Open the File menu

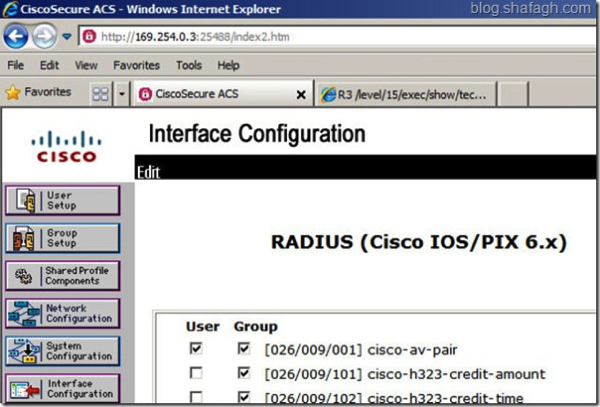[15, 65]
